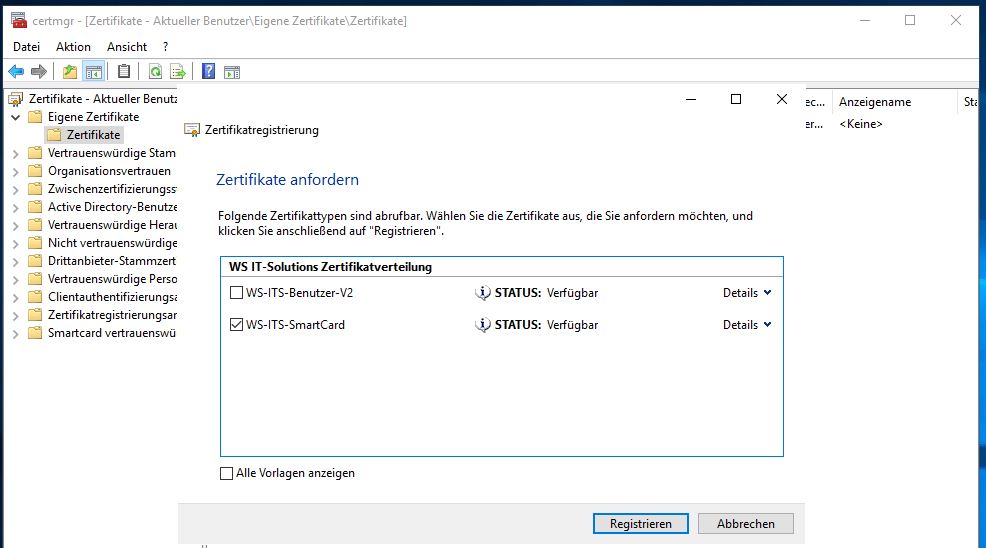Click info icon beside WS-ITS-SmartCard status
Viewport: 986px width, 548px height.
coord(482,325)
